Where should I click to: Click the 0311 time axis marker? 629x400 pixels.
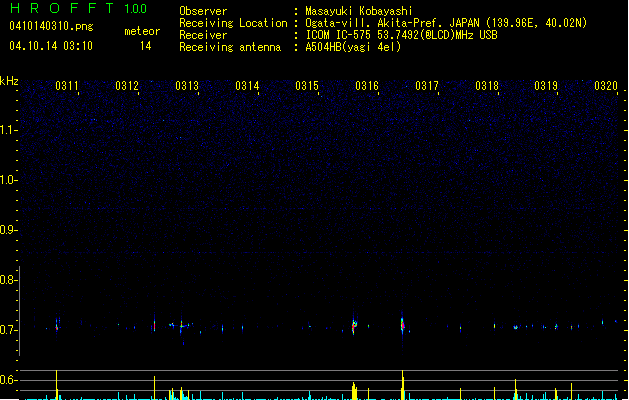tap(67, 86)
